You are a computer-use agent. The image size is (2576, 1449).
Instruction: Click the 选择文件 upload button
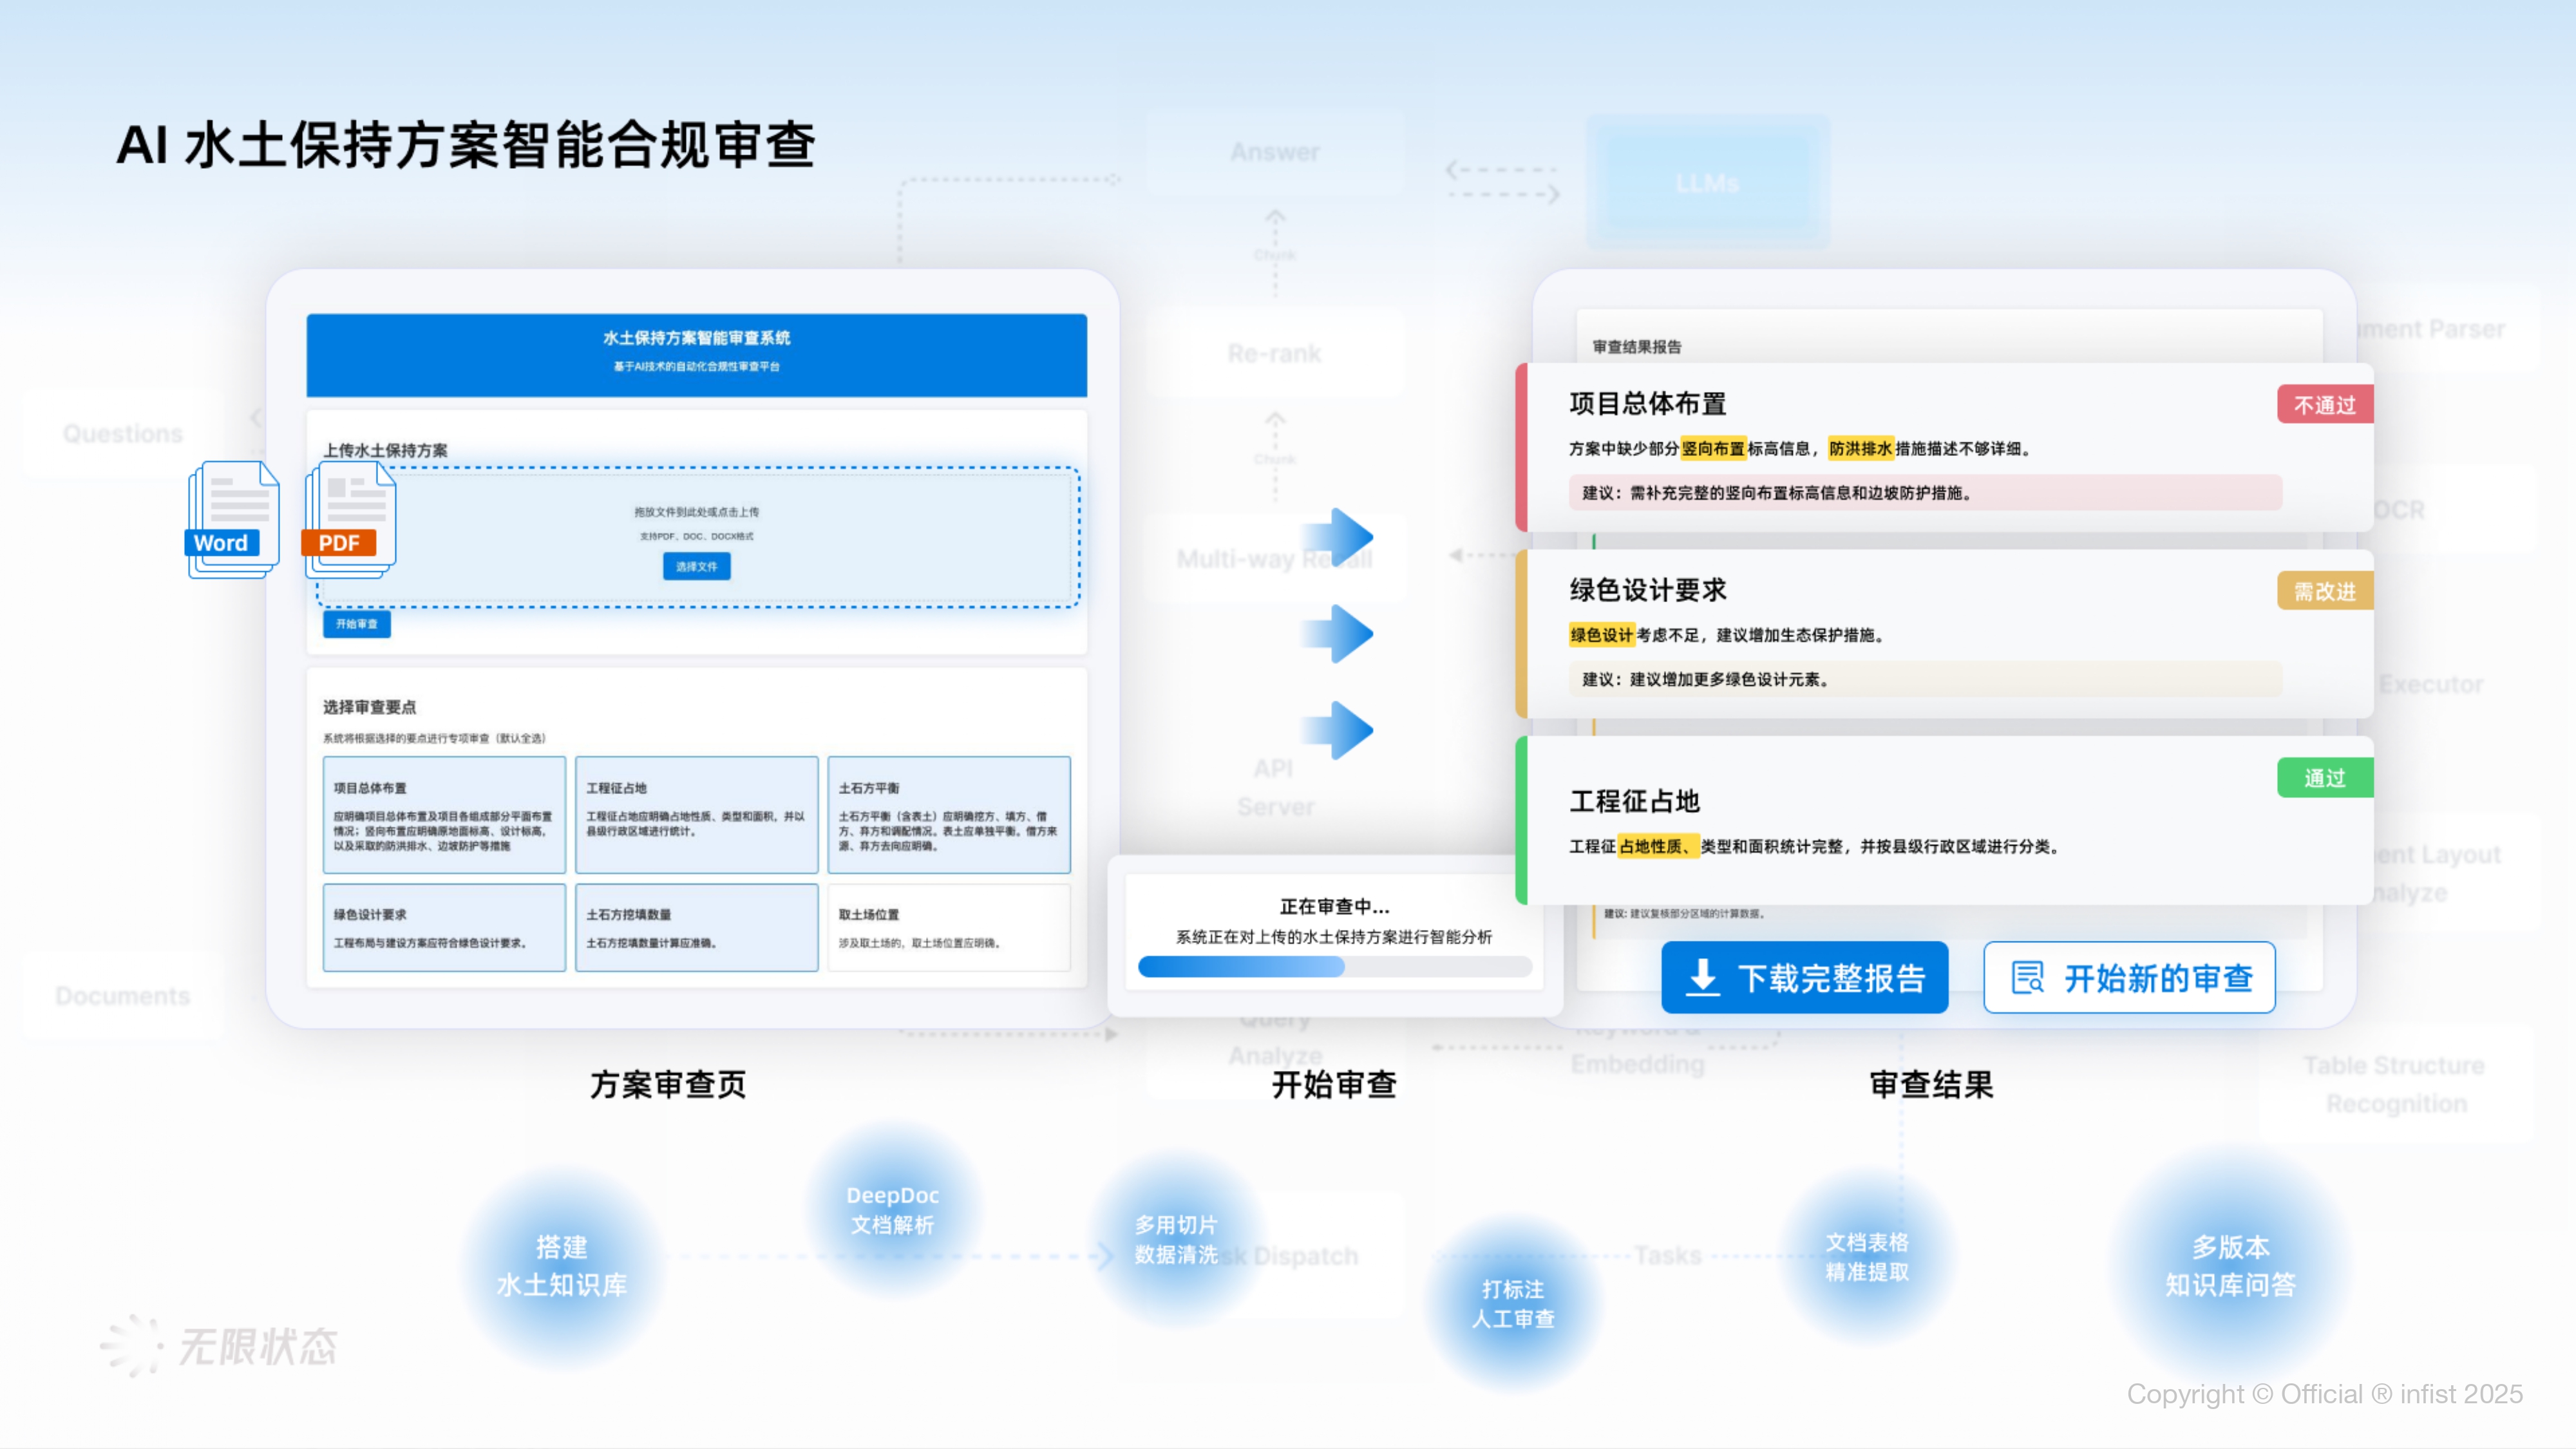click(x=696, y=566)
